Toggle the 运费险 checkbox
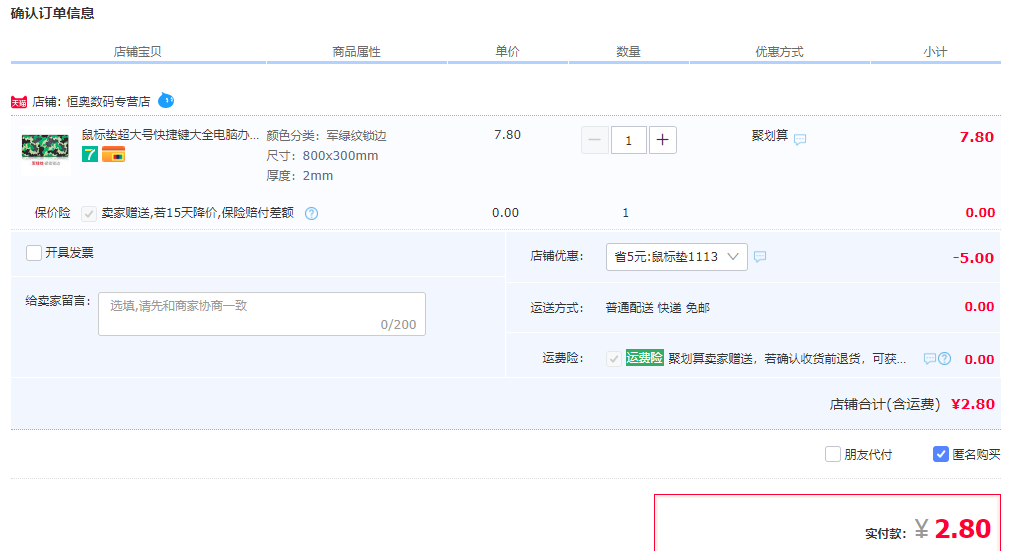 (614, 359)
